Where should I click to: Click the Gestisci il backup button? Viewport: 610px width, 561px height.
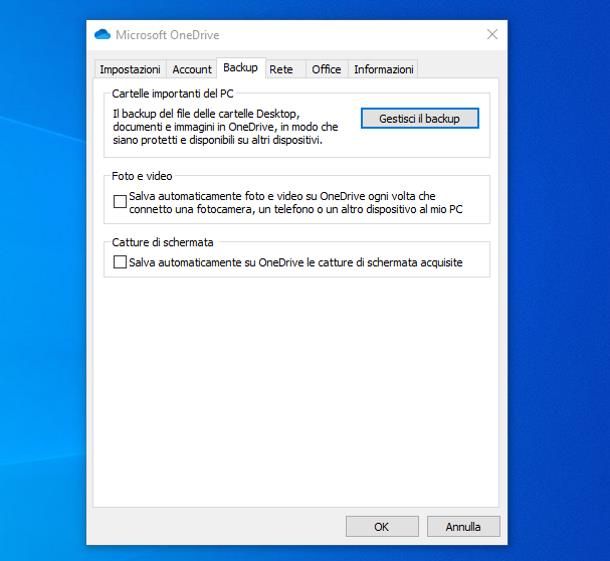click(x=420, y=118)
